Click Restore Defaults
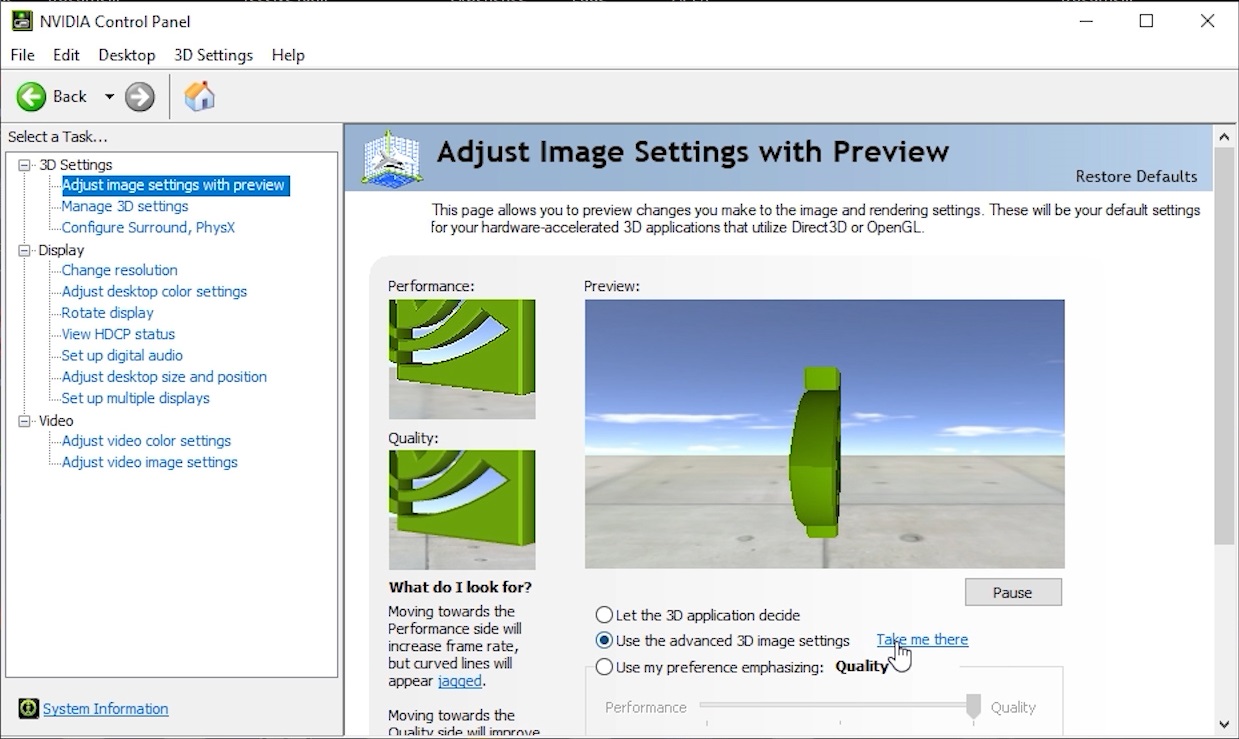Image resolution: width=1239 pixels, height=739 pixels. (x=1136, y=176)
